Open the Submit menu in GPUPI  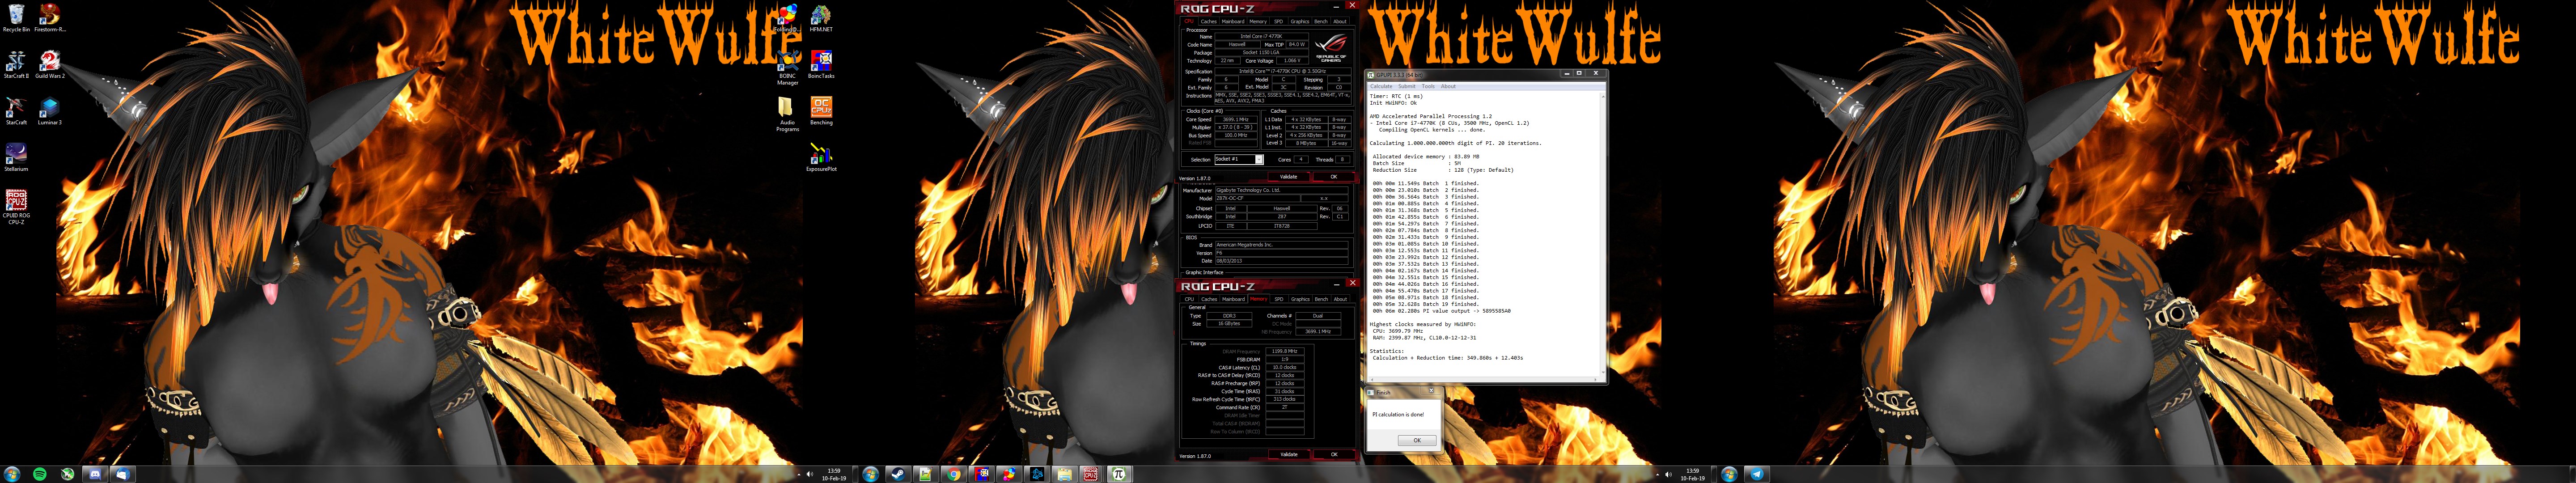click(1406, 86)
